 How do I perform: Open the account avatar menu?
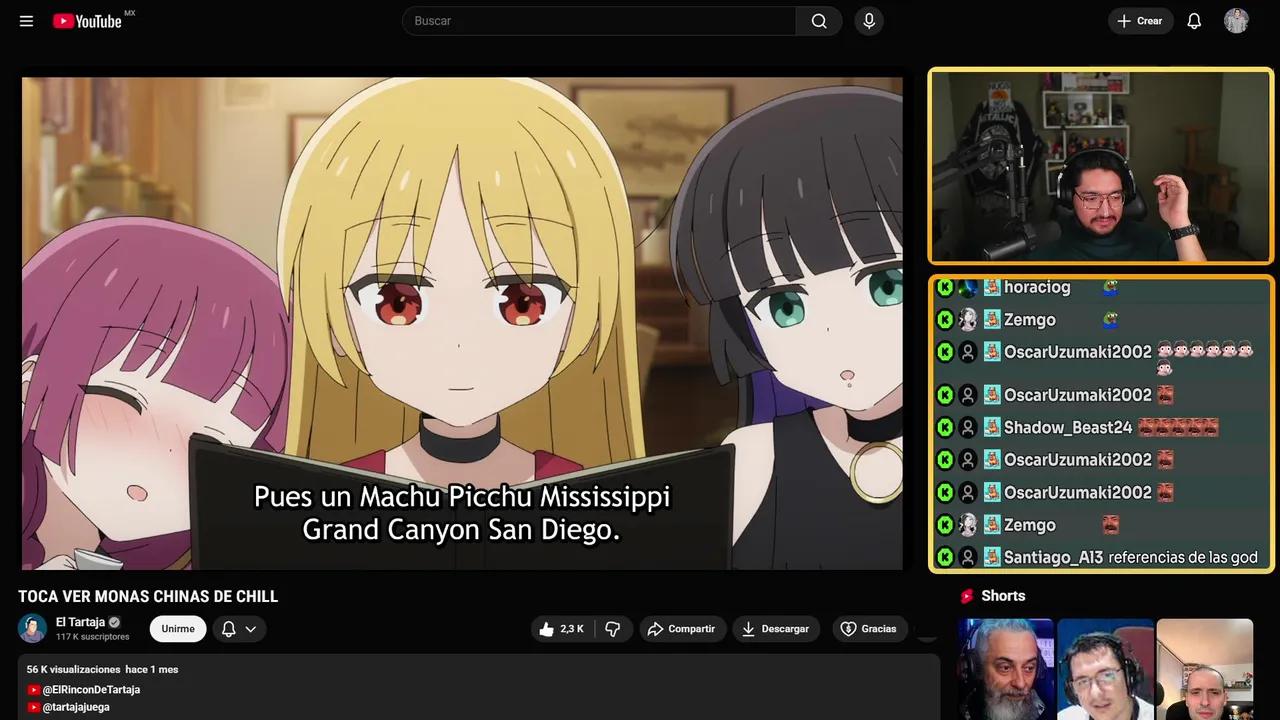(1236, 21)
